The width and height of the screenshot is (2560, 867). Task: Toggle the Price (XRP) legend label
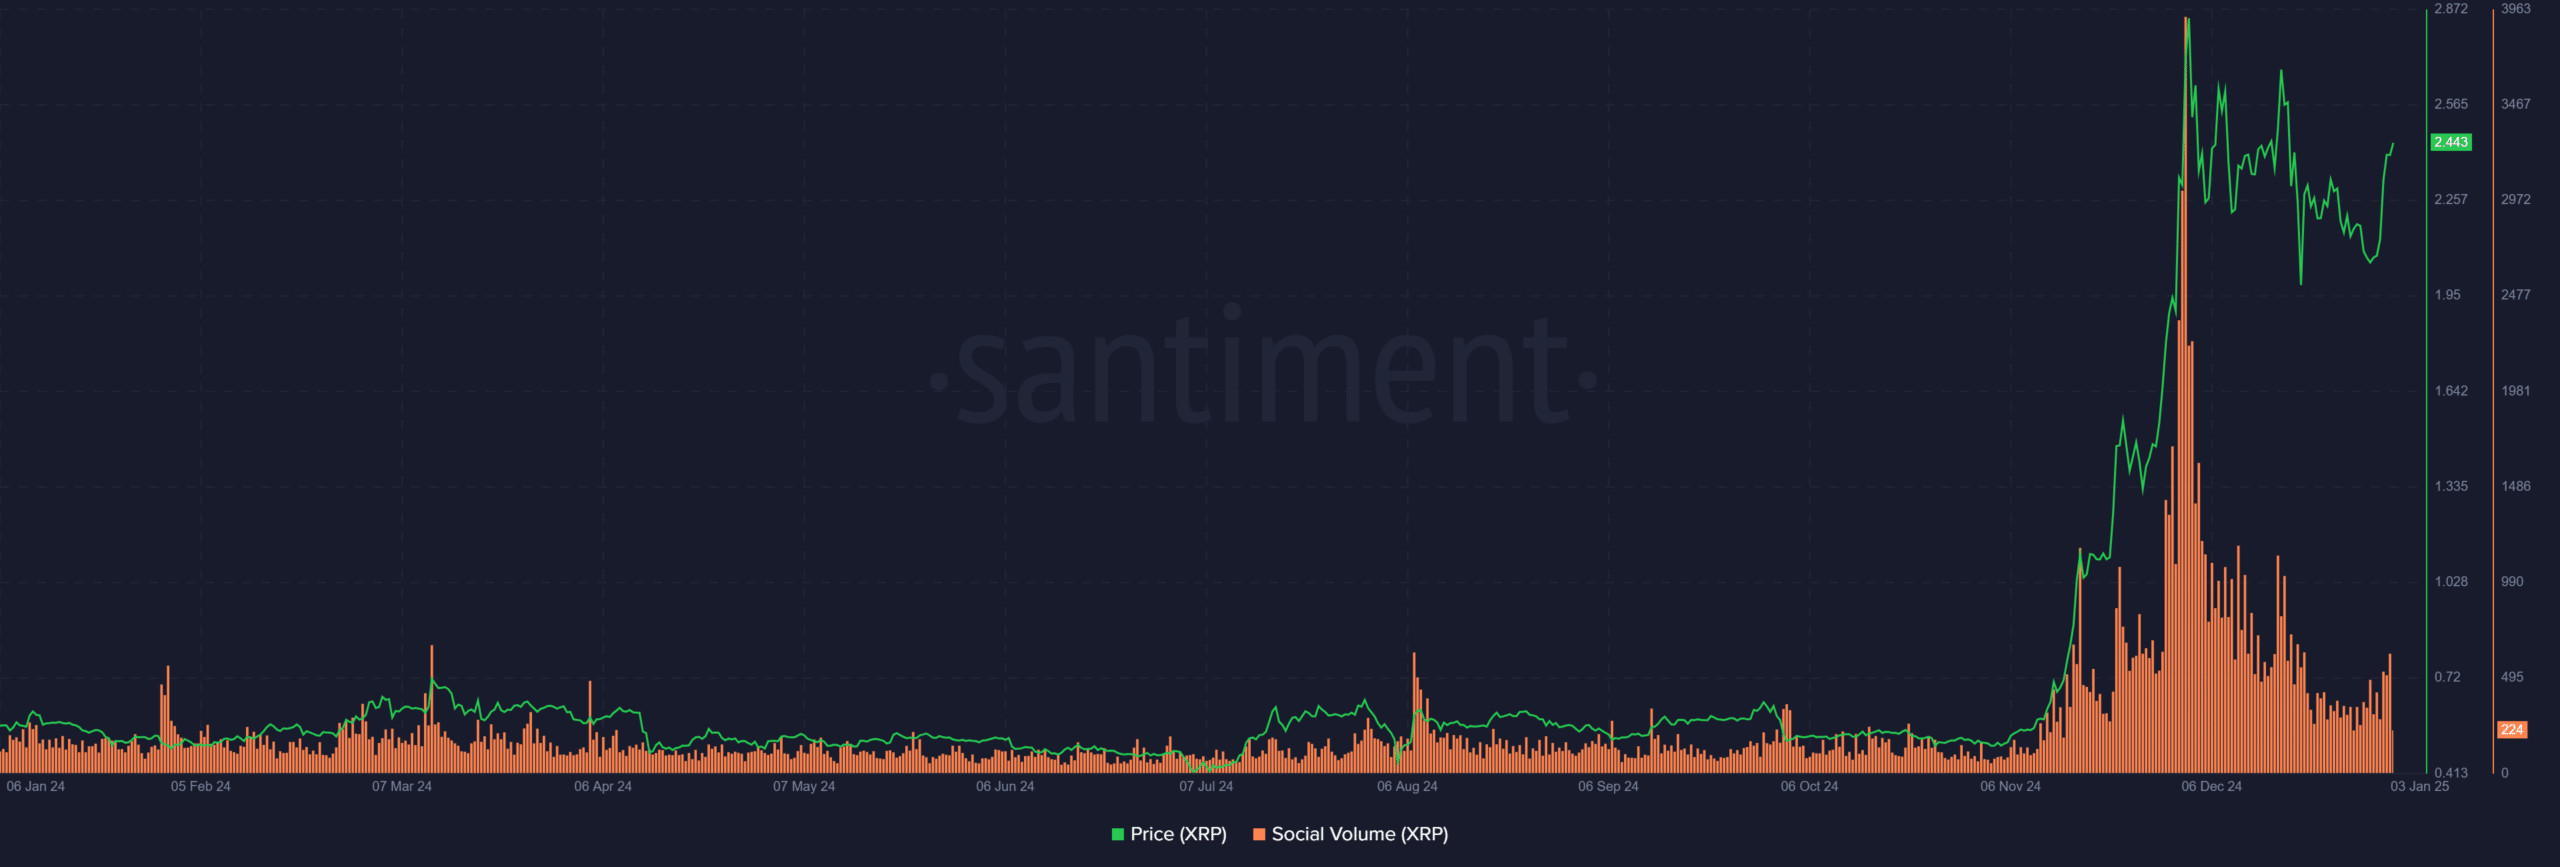pos(1178,834)
